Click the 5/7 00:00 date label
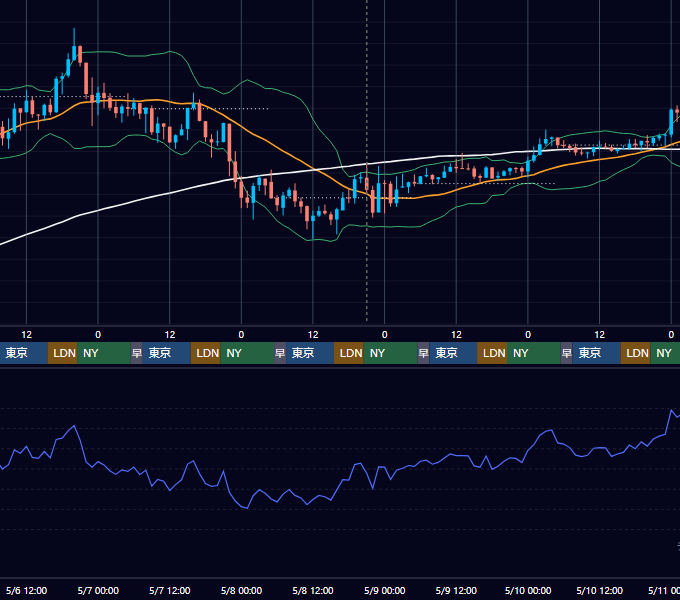 (x=98, y=590)
